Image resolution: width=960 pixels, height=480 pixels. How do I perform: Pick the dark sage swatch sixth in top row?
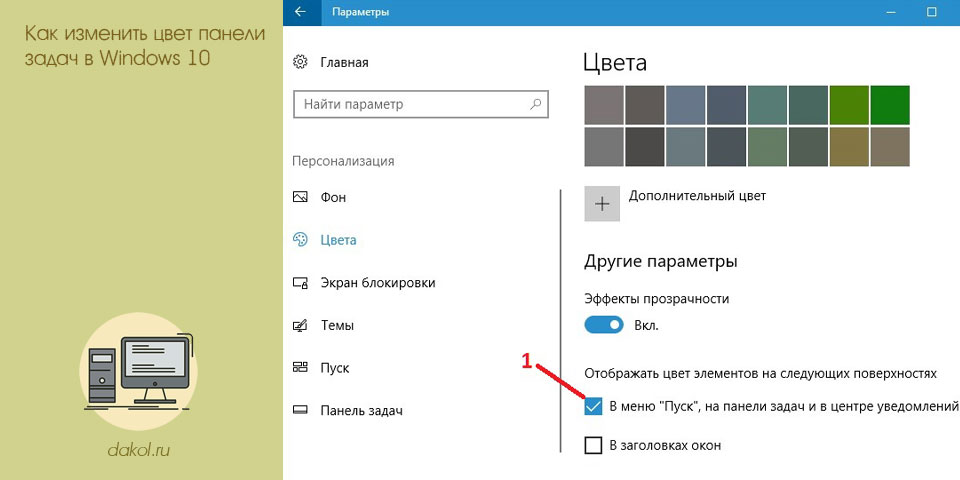pos(808,105)
